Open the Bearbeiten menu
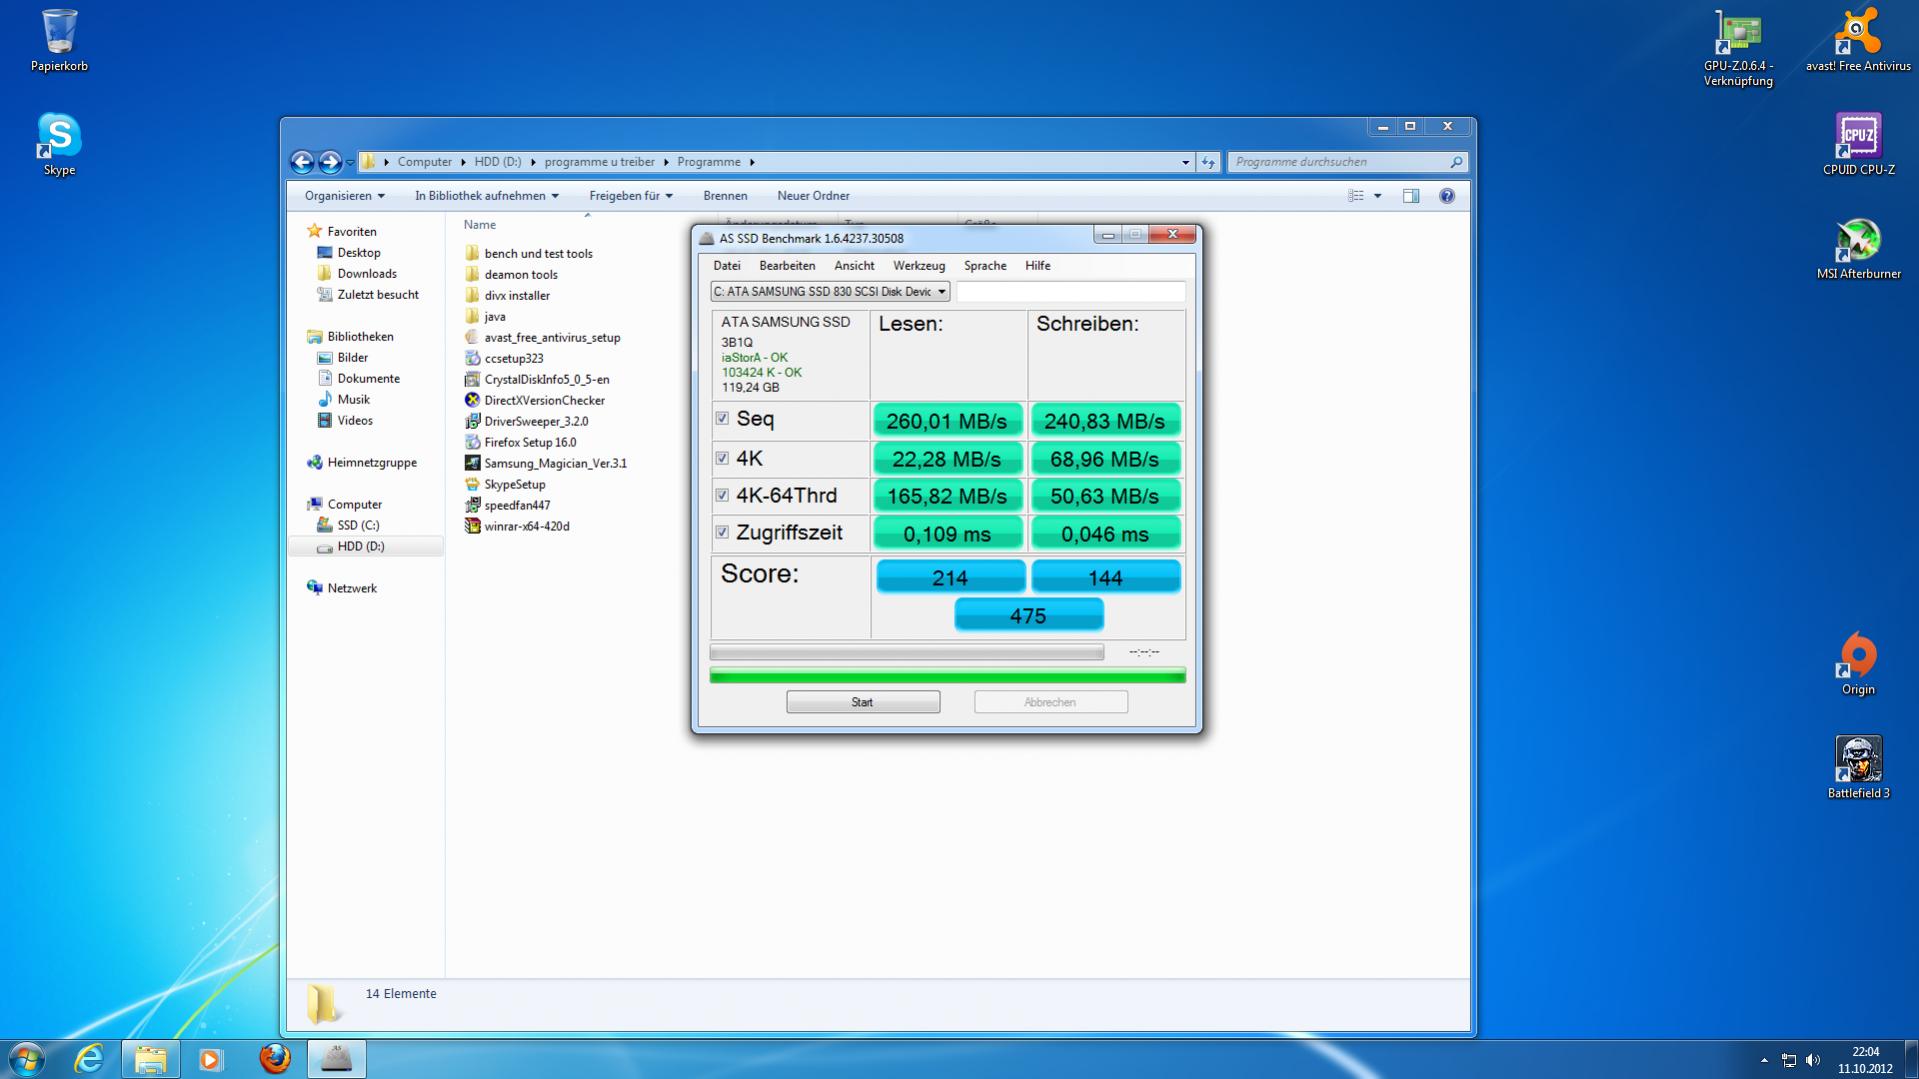This screenshot has width=1919, height=1079. (787, 266)
